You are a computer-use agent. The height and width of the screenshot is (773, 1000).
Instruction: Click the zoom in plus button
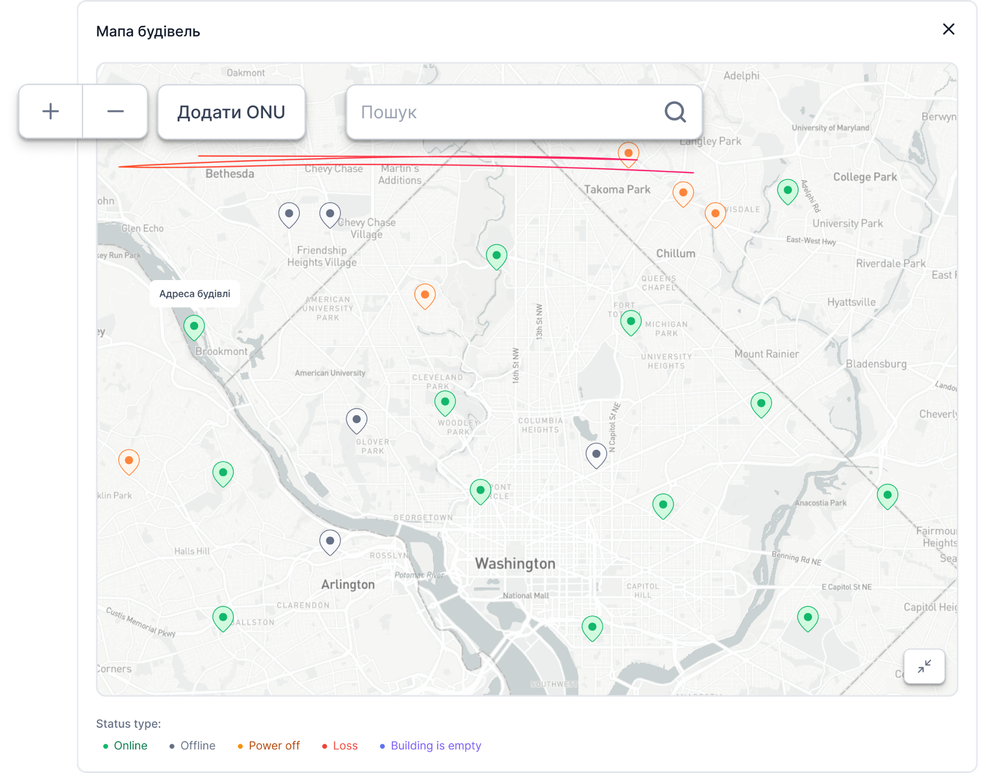click(x=51, y=112)
